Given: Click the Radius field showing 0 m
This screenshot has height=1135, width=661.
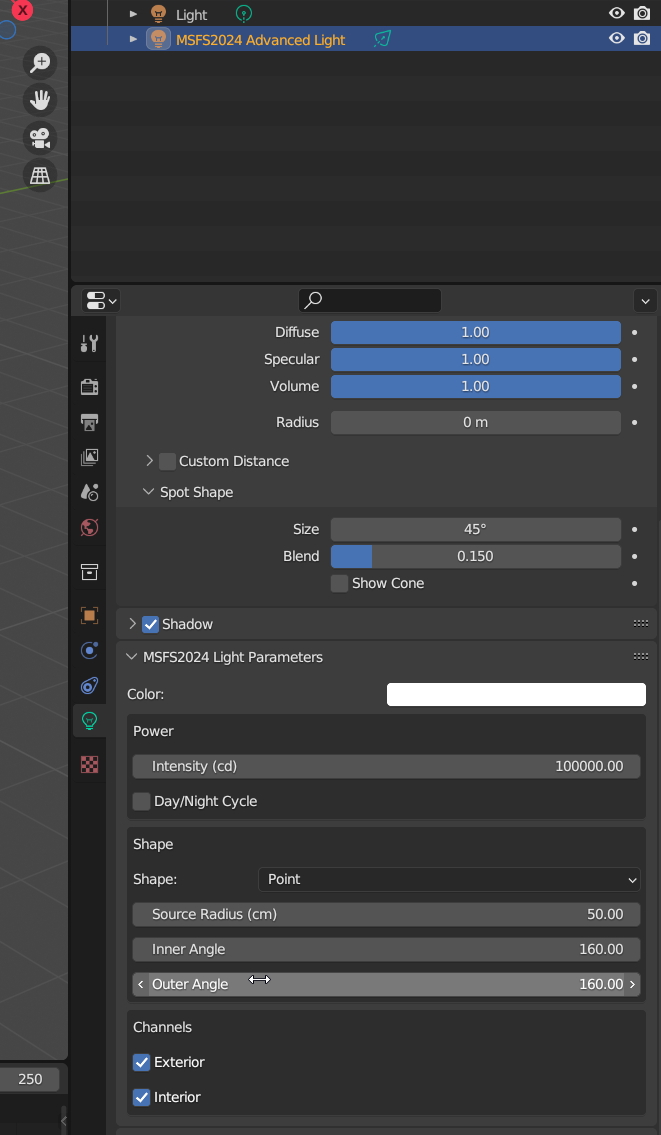Looking at the screenshot, I should pyautogui.click(x=476, y=422).
